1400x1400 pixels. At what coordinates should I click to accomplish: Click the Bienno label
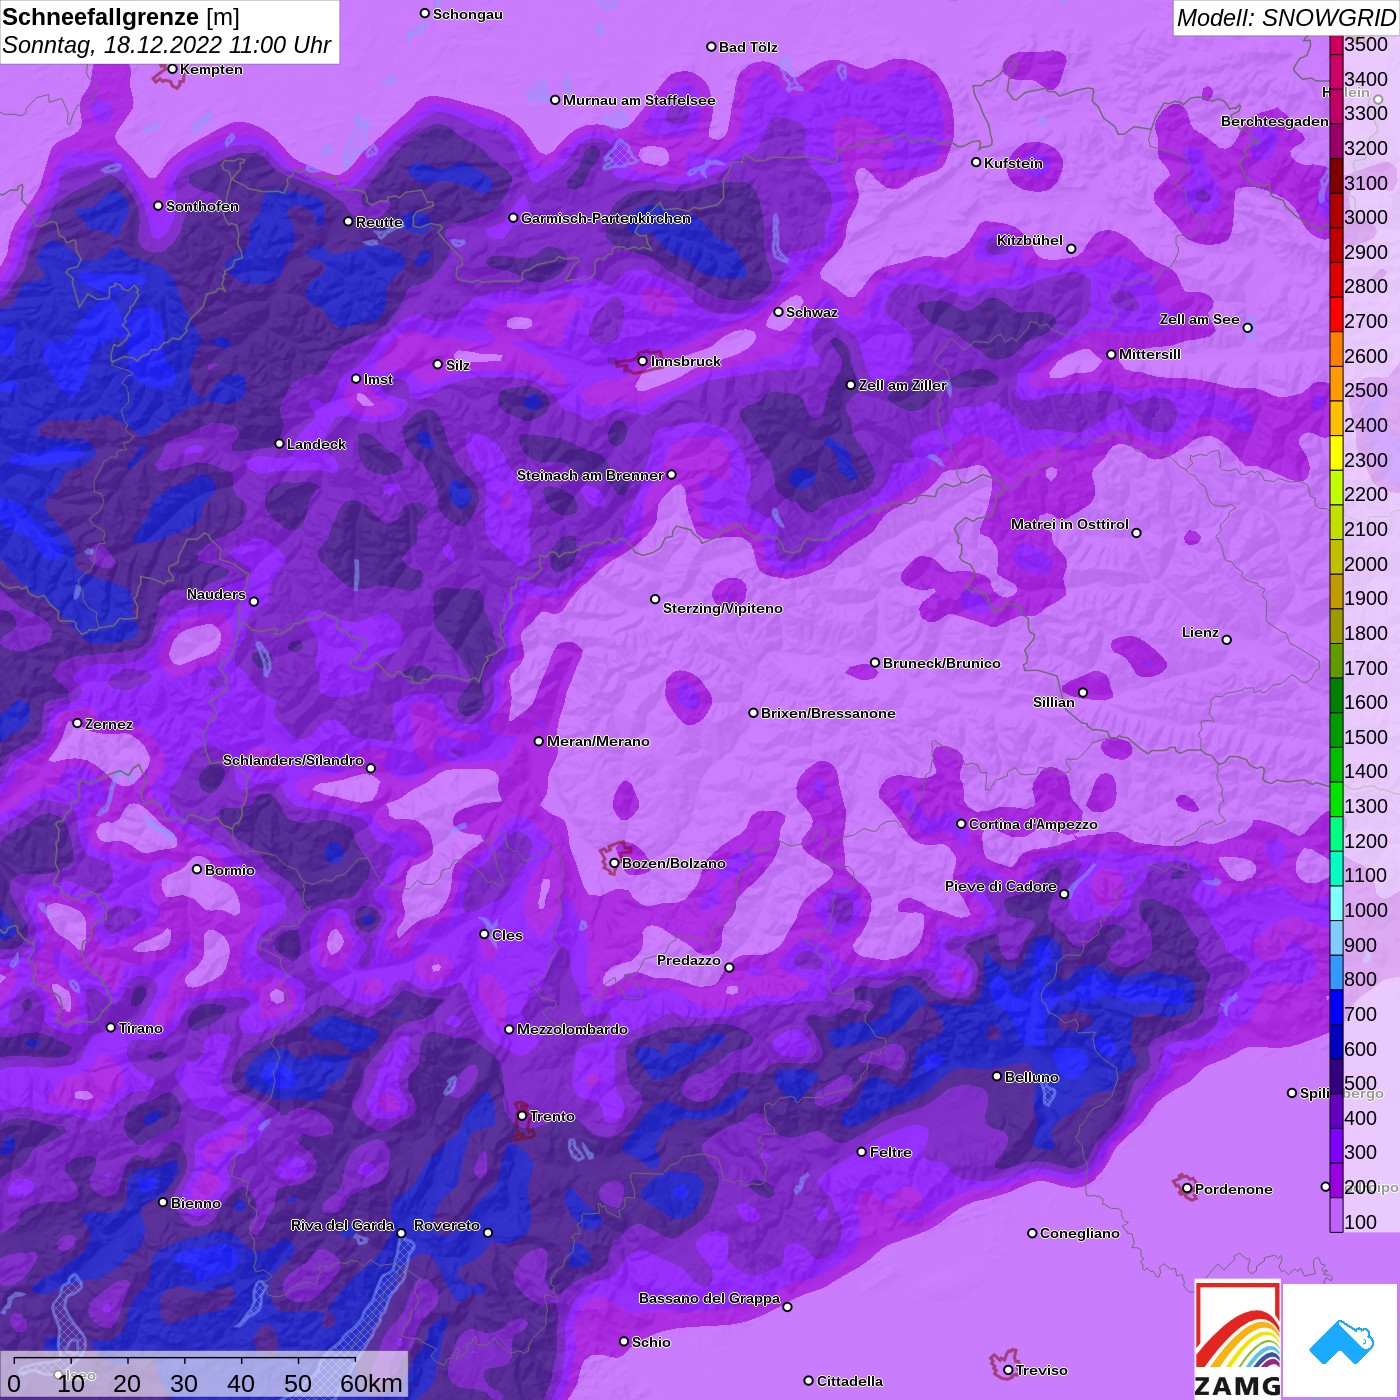pos(196,1203)
